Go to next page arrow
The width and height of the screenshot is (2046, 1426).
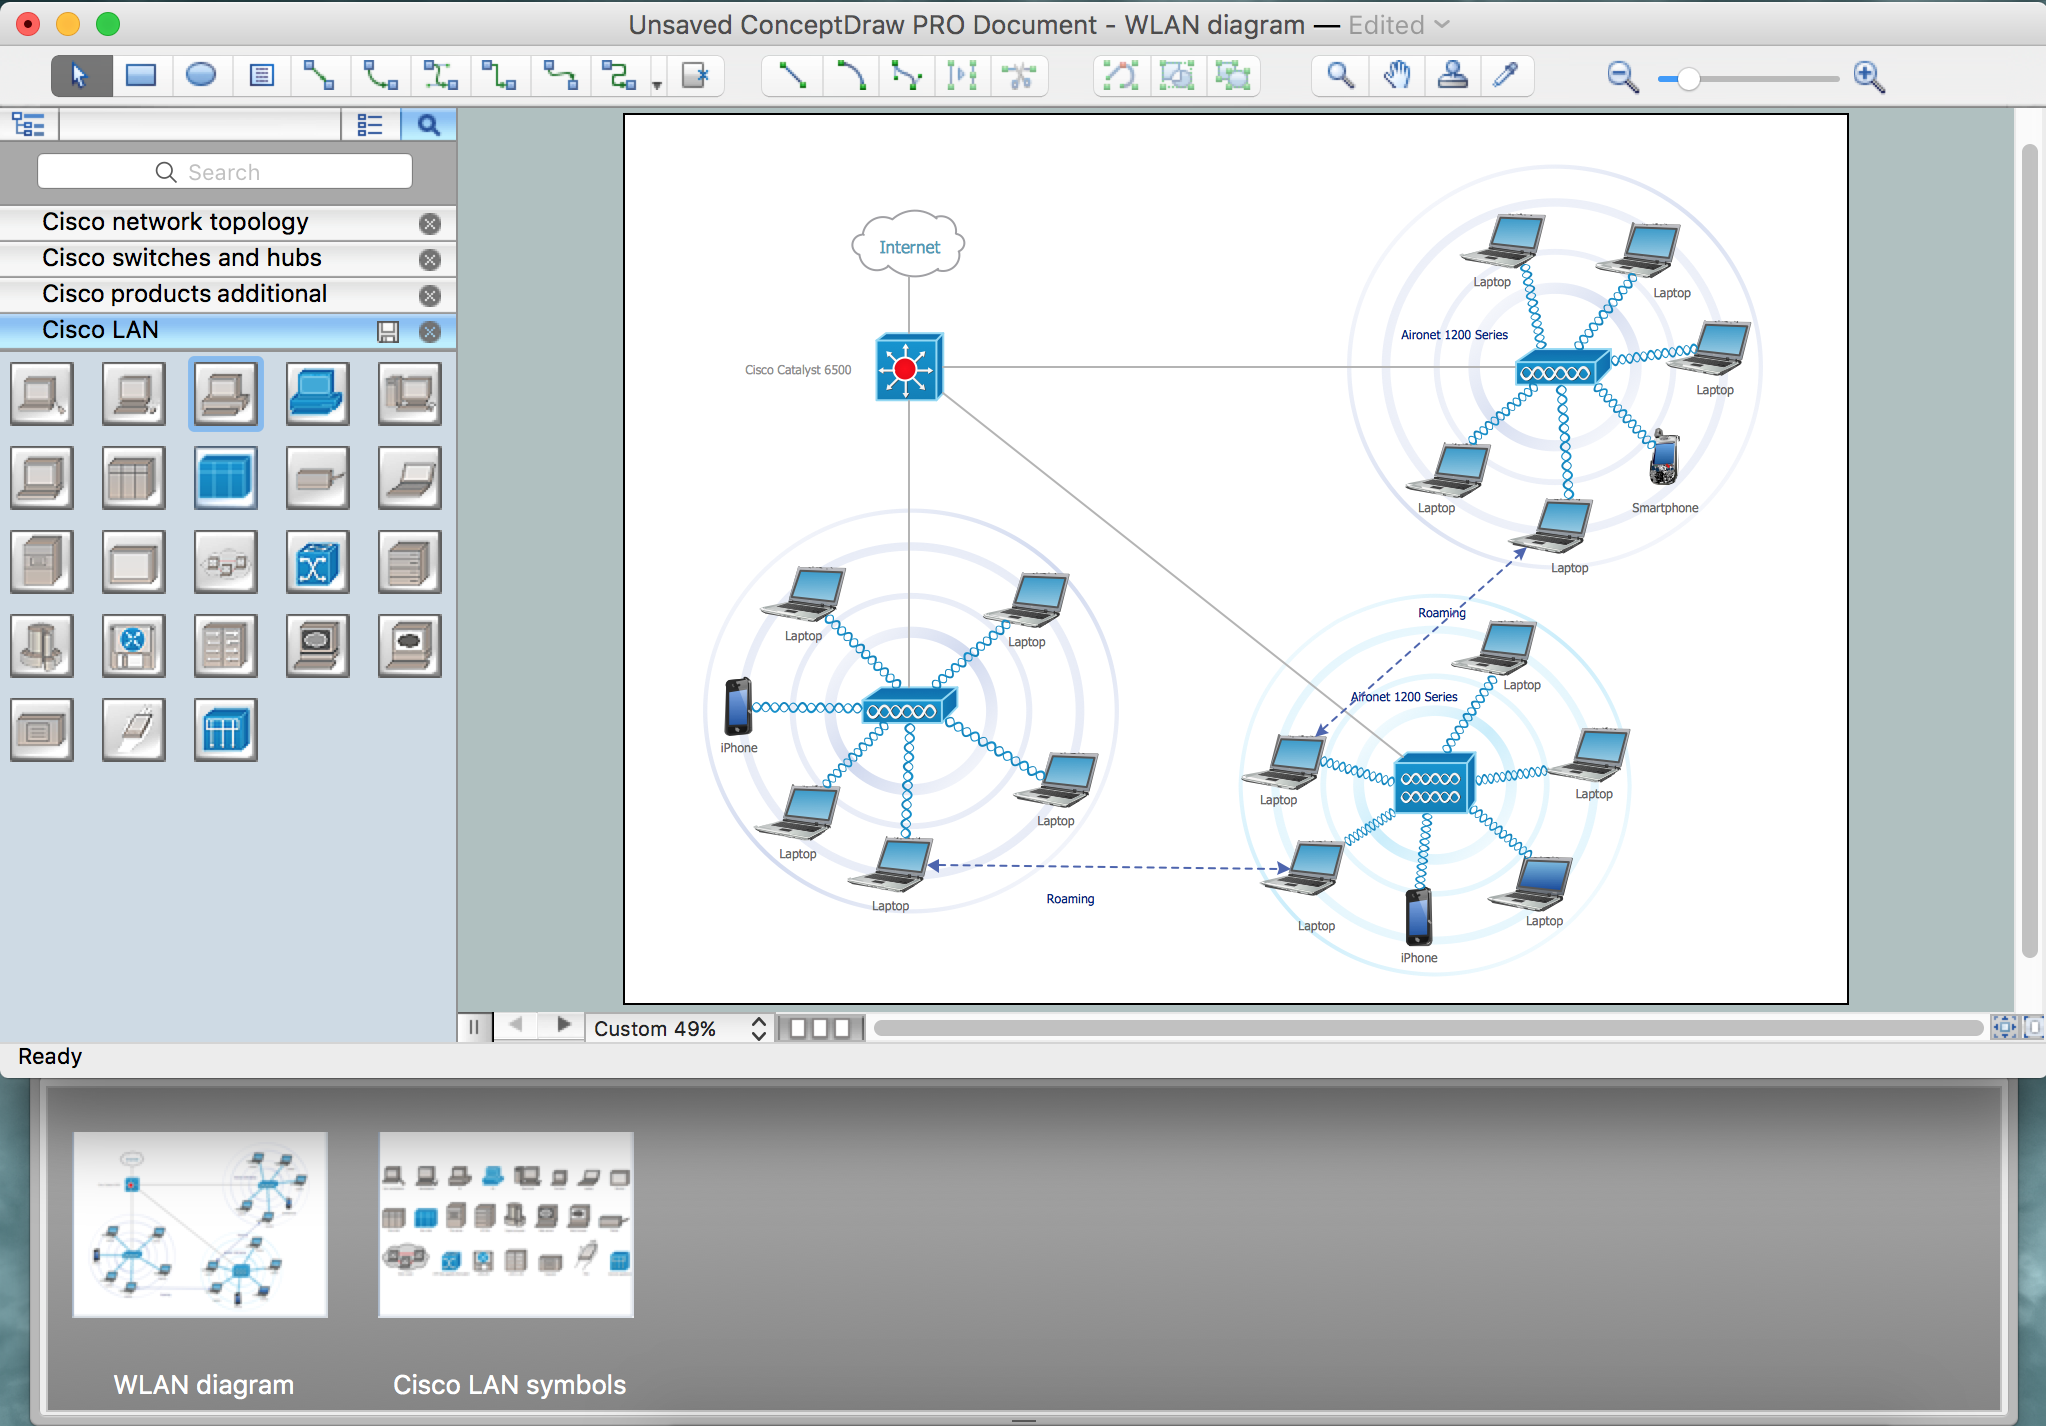[x=563, y=1025]
